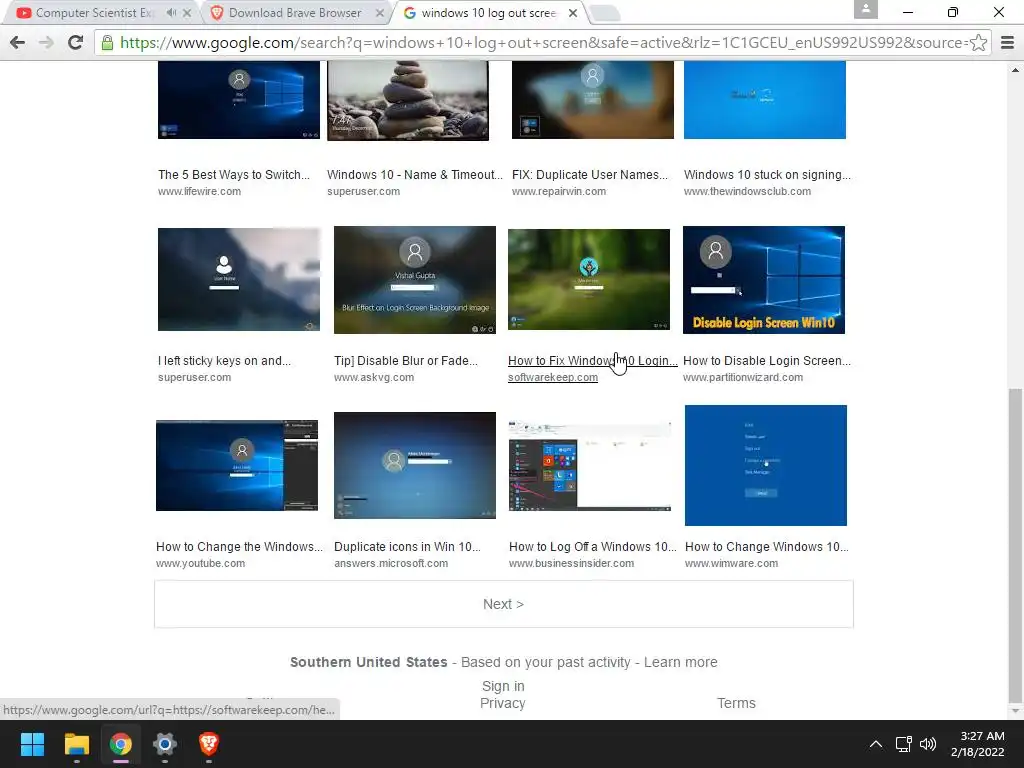Go back using the browser back arrow

[x=18, y=42]
